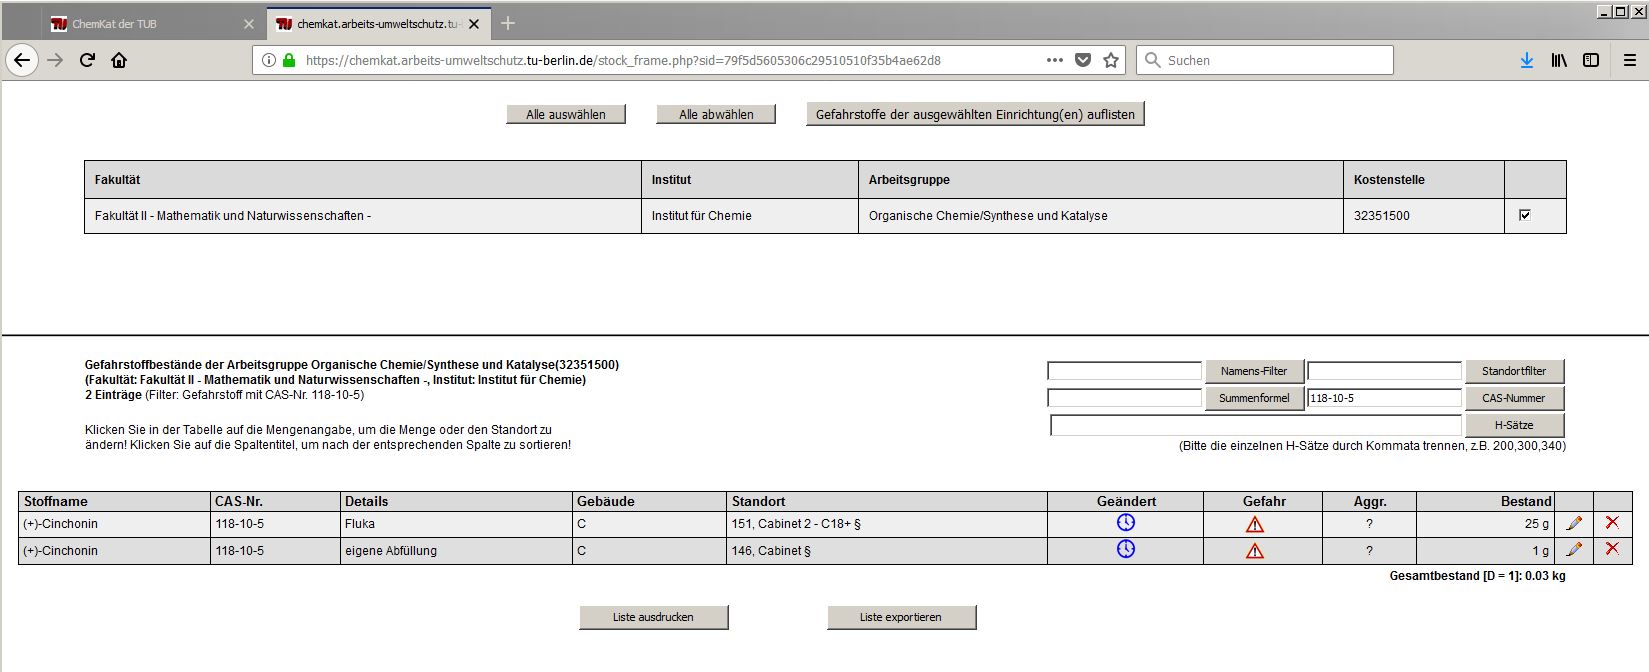The image size is (1649, 672).
Task: Click the CAS-Nummer filter button
Action: pyautogui.click(x=1513, y=398)
